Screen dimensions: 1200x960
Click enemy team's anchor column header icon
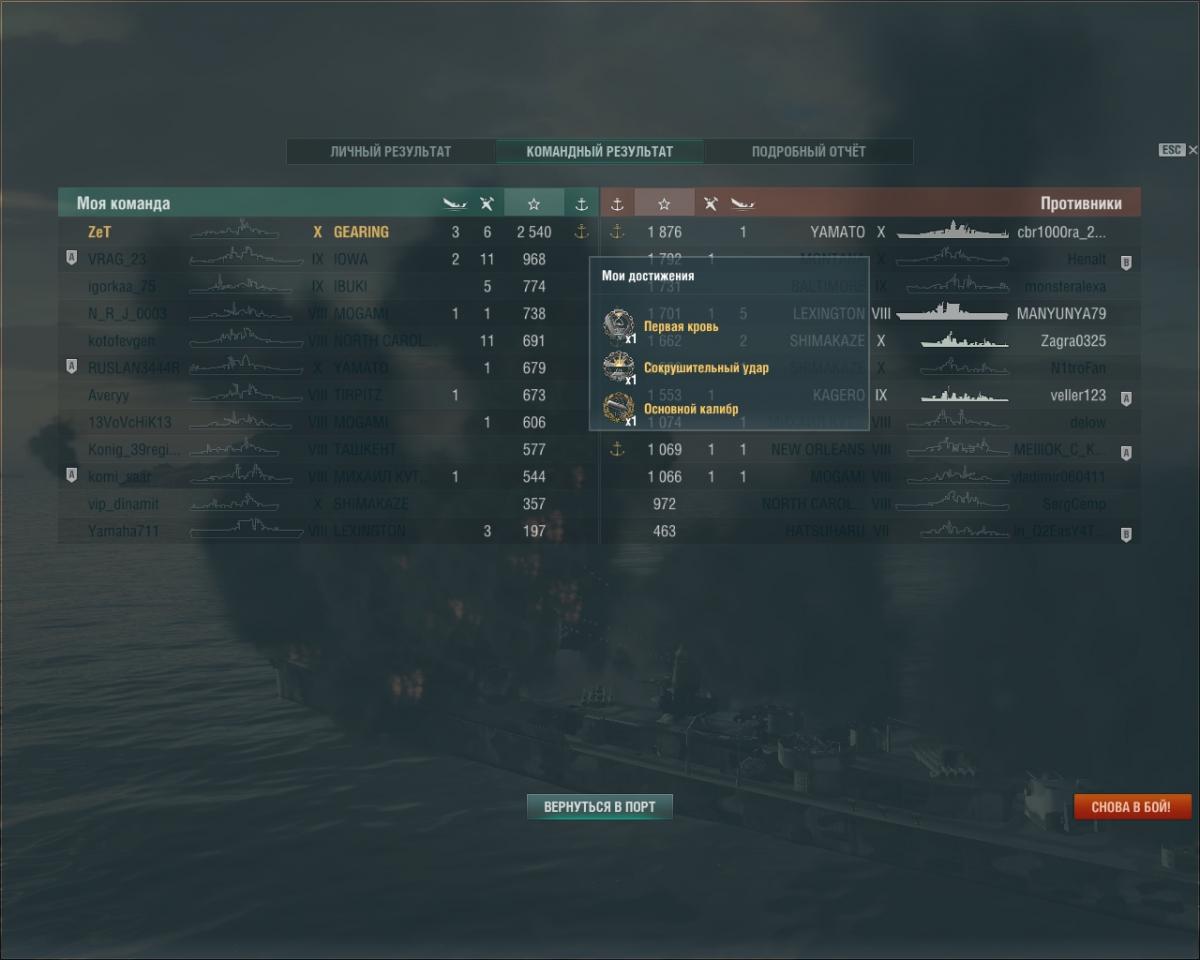coord(617,204)
